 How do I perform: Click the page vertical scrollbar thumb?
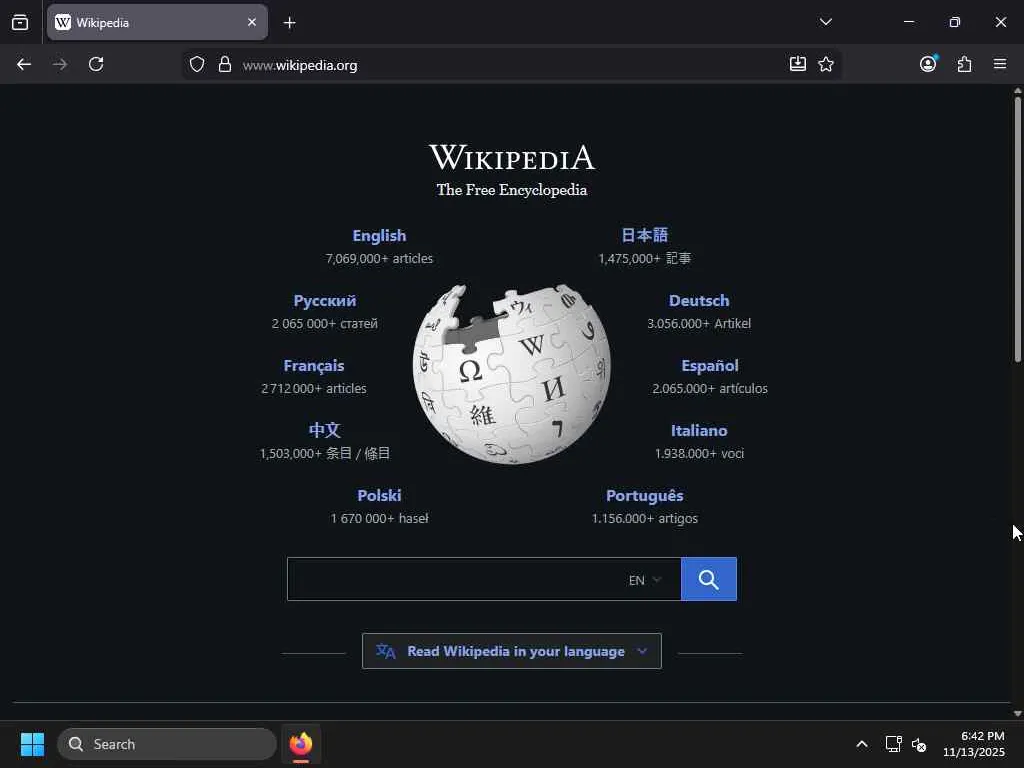(x=1017, y=229)
